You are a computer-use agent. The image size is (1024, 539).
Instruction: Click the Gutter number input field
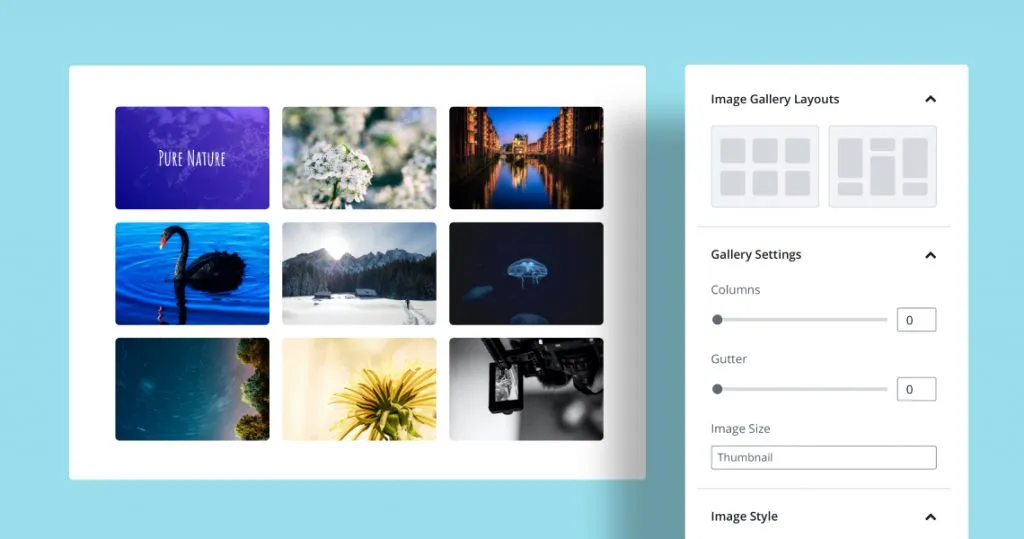tap(916, 389)
